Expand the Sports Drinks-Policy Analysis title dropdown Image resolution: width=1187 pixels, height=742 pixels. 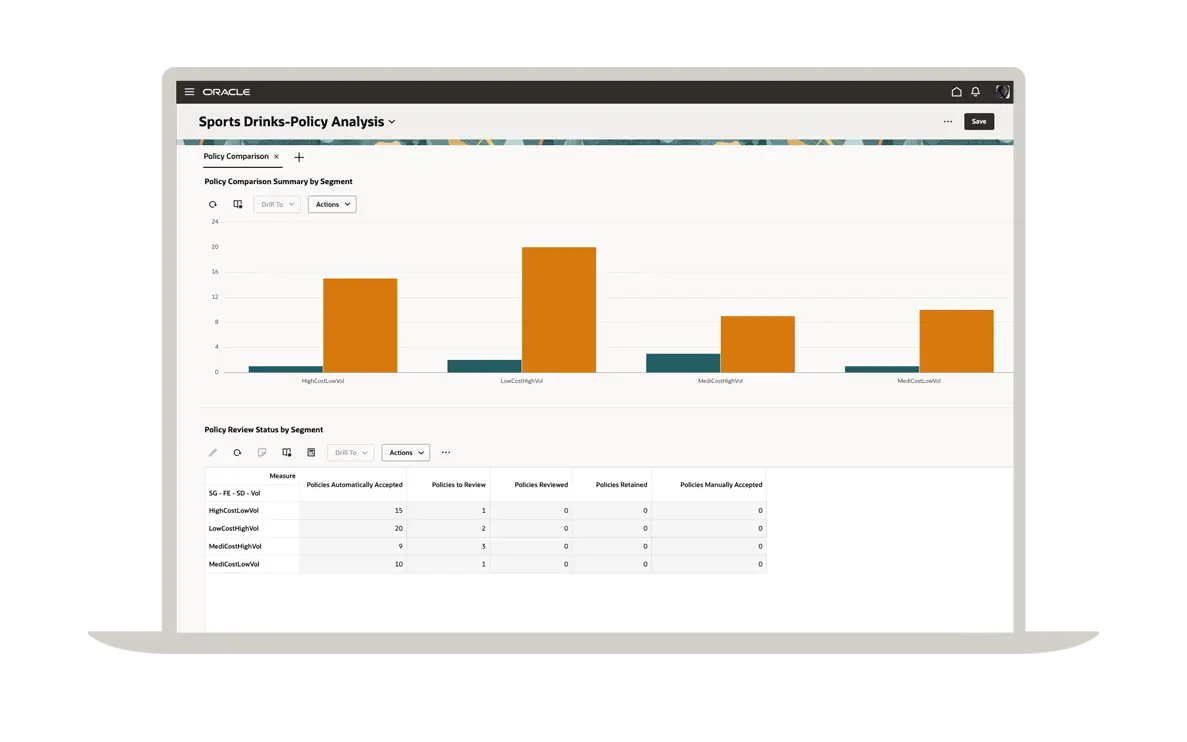[x=392, y=122]
